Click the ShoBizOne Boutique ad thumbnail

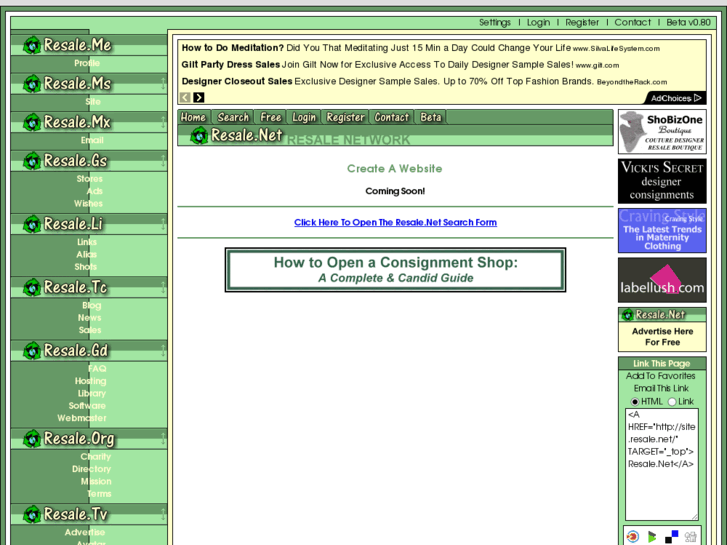point(662,132)
